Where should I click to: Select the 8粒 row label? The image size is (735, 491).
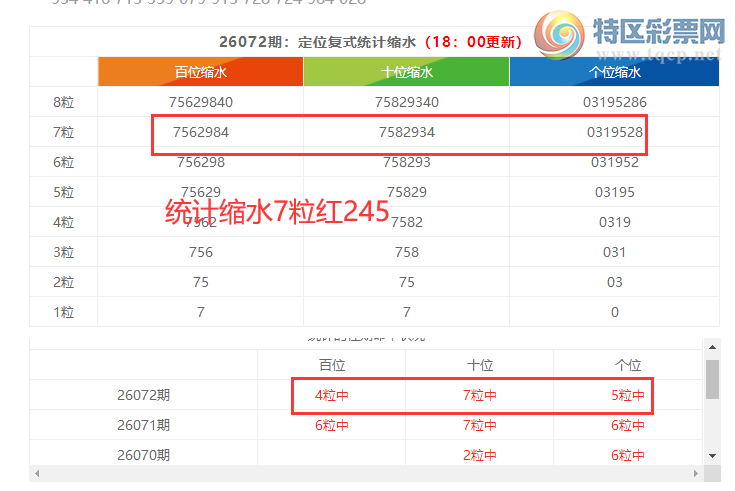tap(63, 102)
